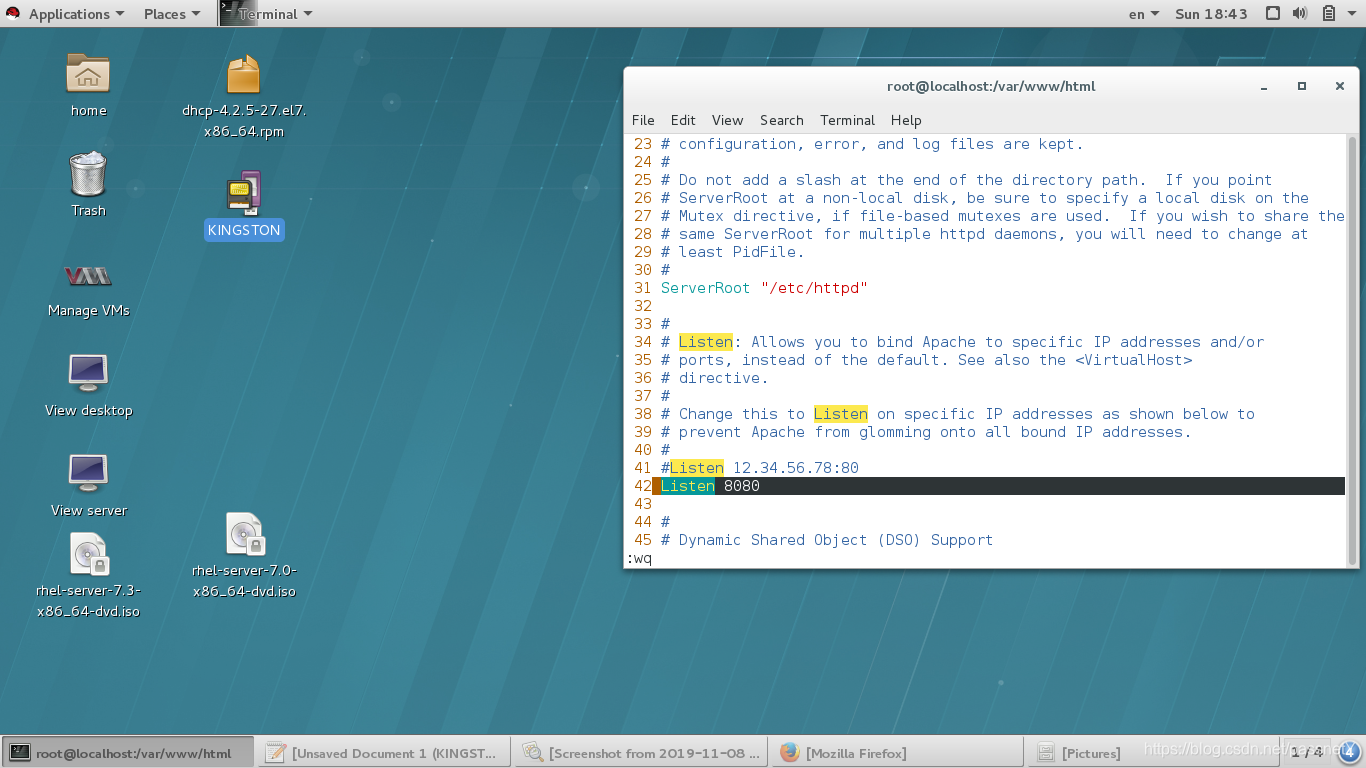This screenshot has height=768, width=1366.
Task: Click the Screenshot image viewer taskbar icon
Action: [533, 753]
